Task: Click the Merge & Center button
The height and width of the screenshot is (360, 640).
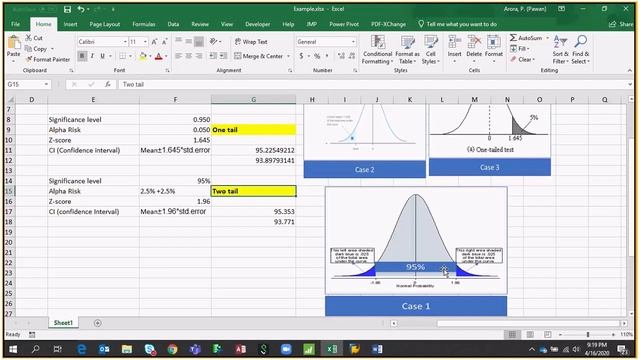Action: [258, 56]
